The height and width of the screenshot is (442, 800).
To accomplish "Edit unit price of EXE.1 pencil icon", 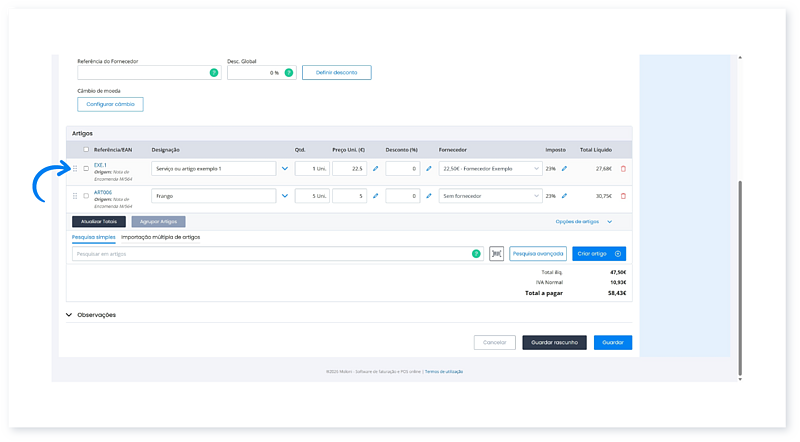I will (376, 168).
